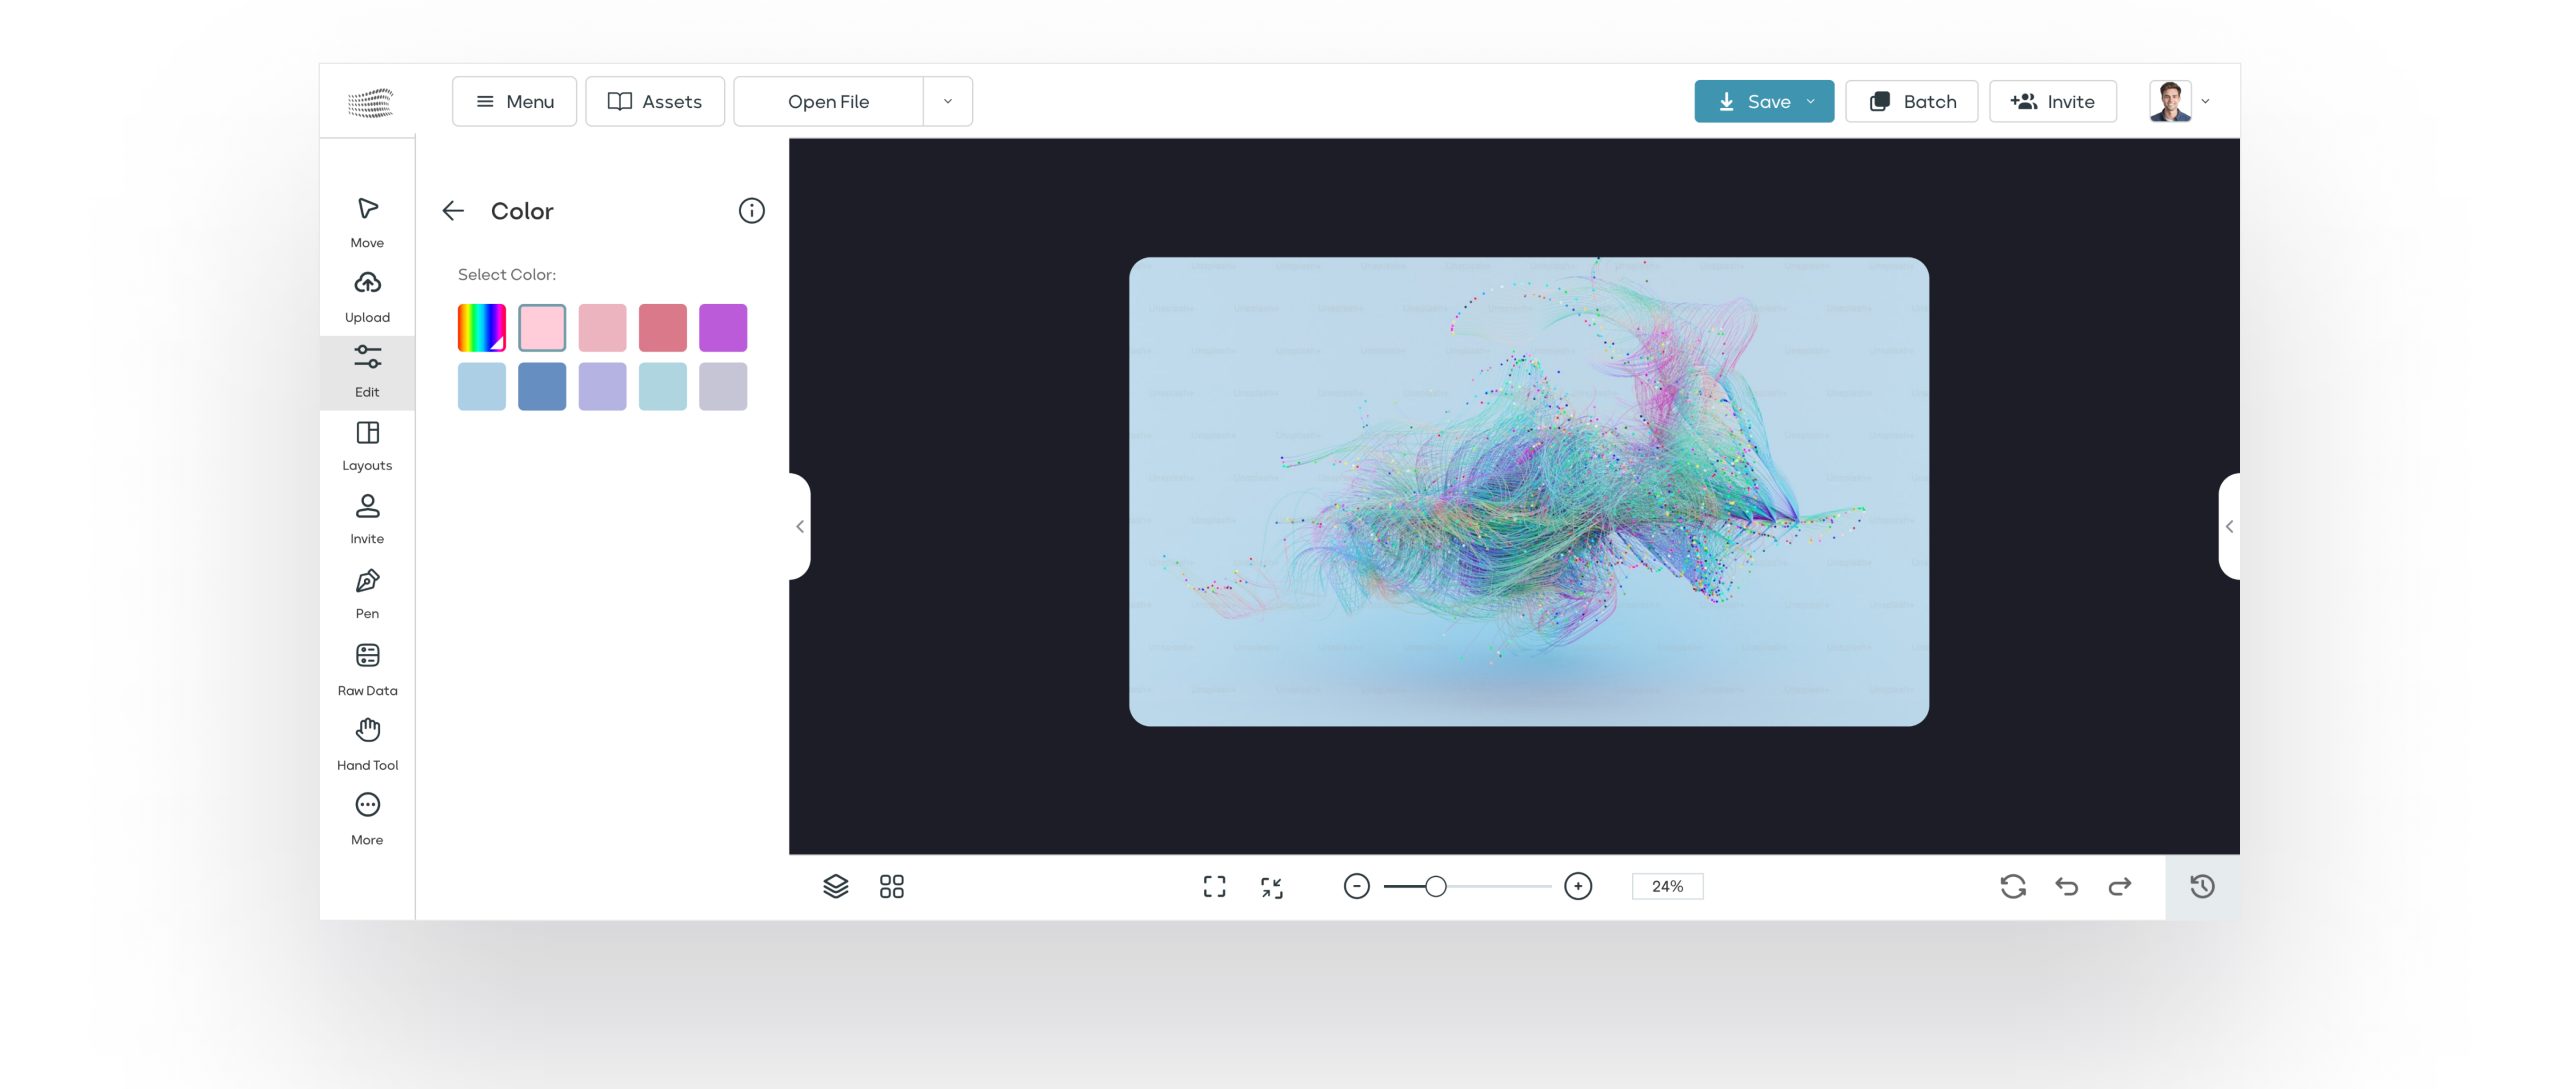This screenshot has height=1089, width=2560.
Task: Enter fullscreen with the expand-corners icon
Action: pos(1214,886)
